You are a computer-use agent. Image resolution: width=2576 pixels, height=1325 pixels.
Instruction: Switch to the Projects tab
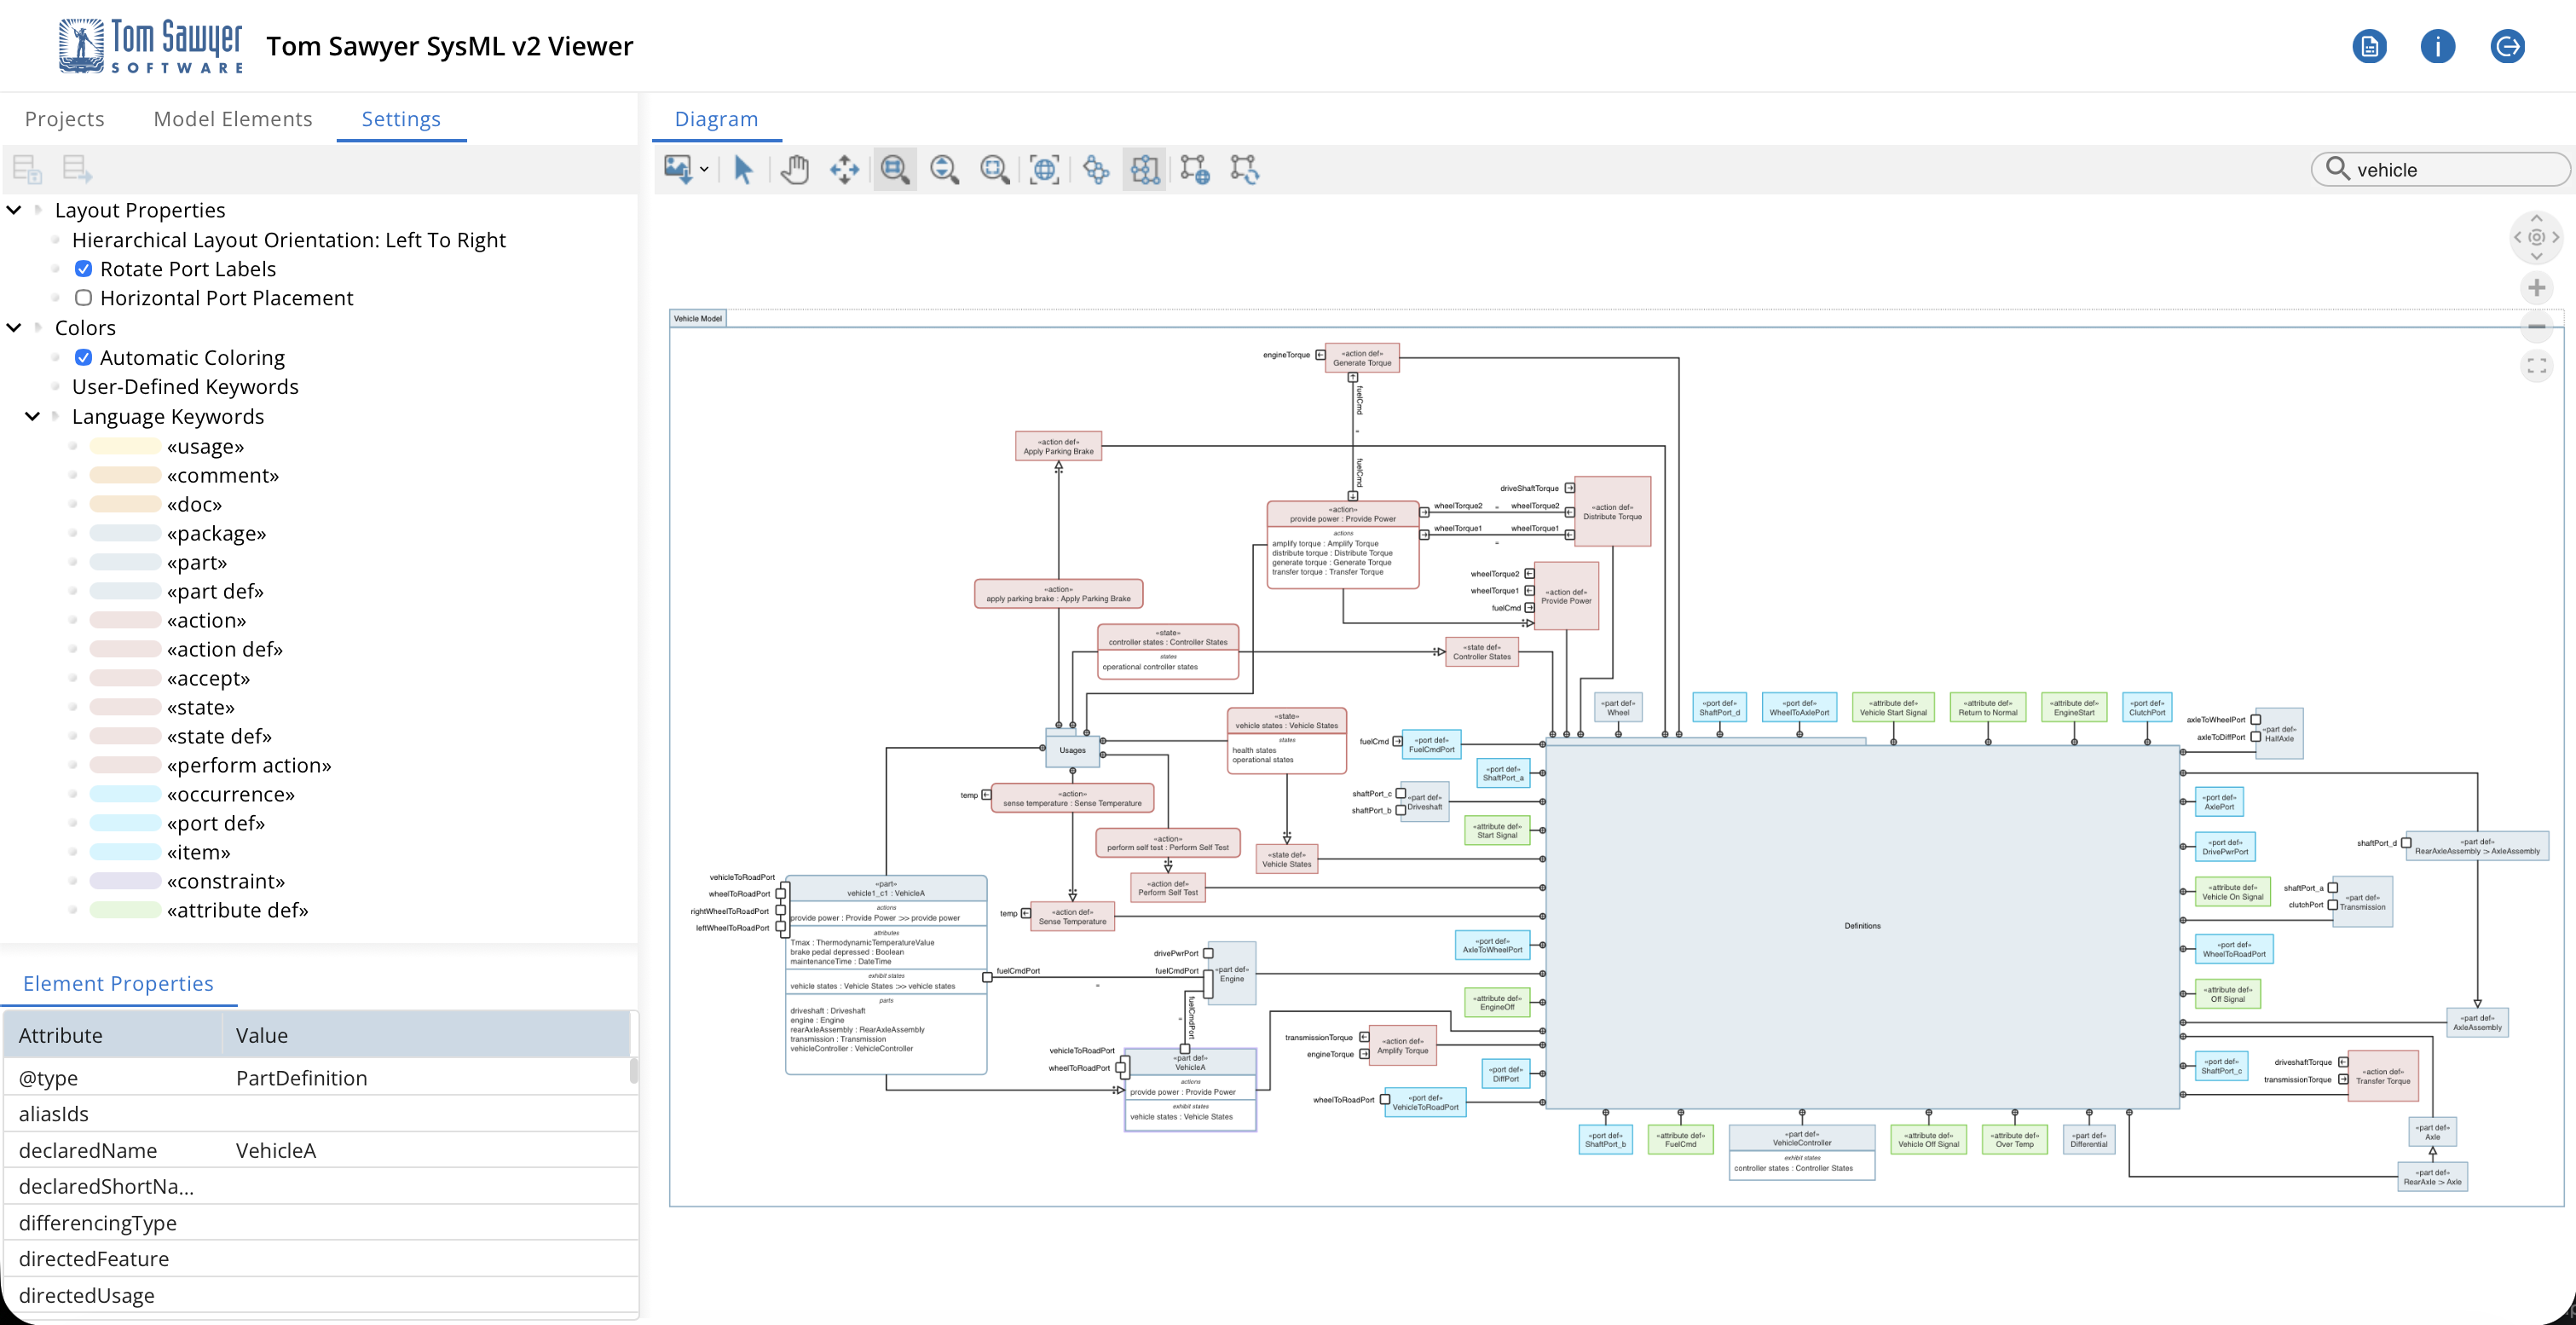(64, 119)
